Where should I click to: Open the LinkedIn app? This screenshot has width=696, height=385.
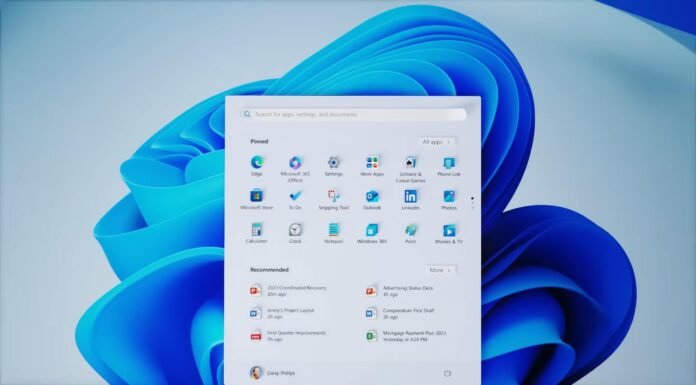[x=411, y=199]
